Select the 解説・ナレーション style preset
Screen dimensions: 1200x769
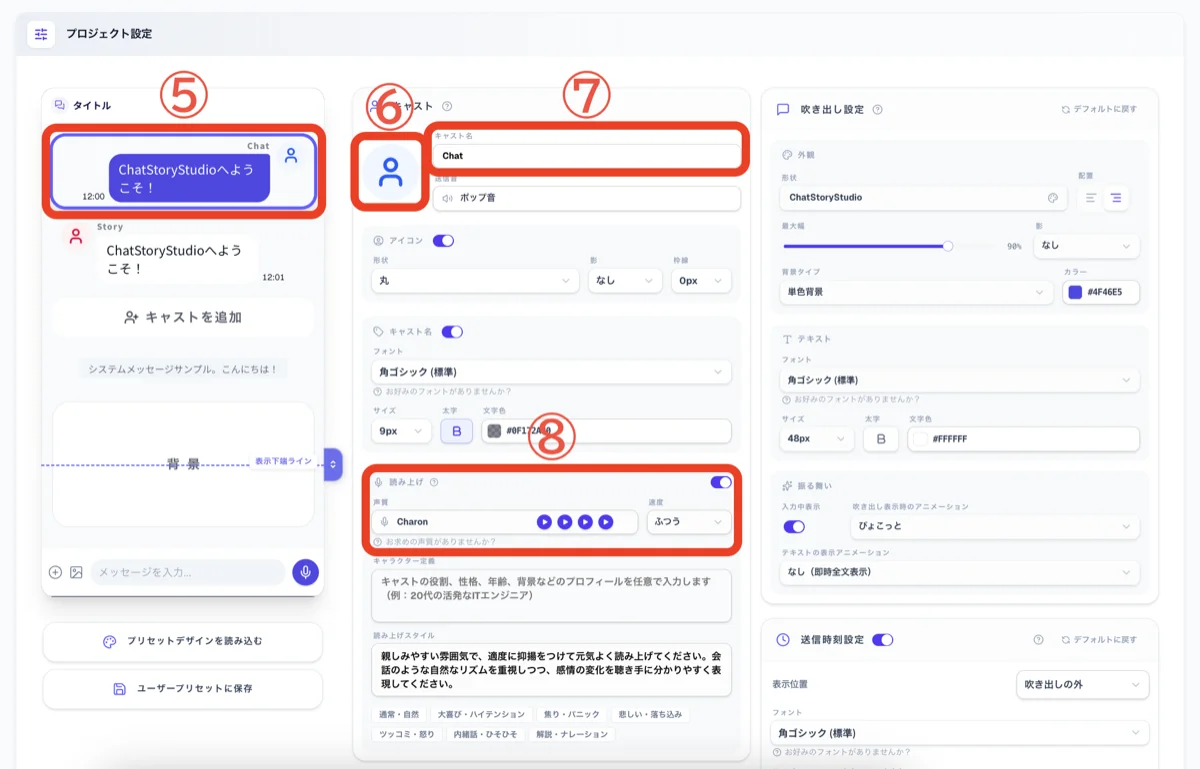pyautogui.click(x=572, y=734)
